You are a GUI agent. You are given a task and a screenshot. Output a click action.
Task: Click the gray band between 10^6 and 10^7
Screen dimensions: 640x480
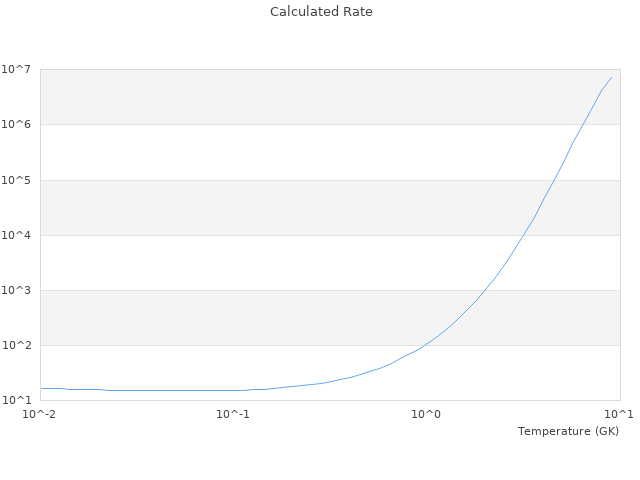pyautogui.click(x=300, y=97)
